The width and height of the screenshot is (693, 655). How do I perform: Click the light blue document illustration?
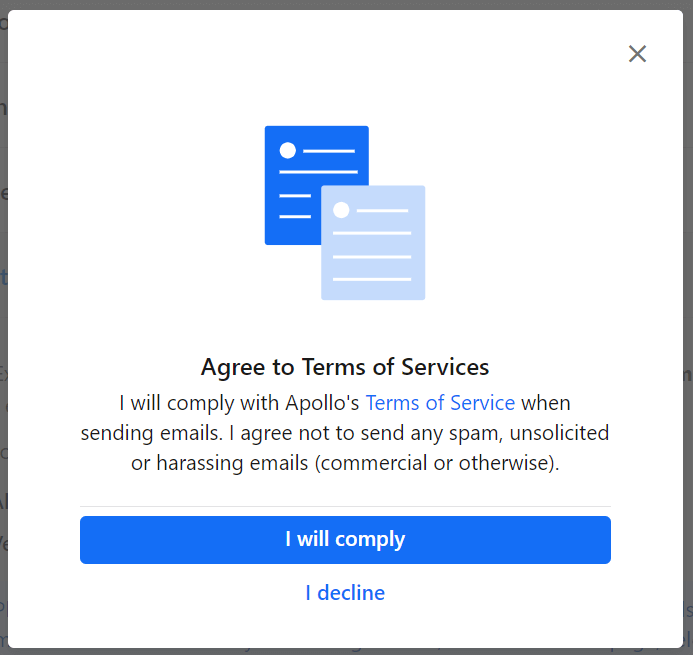373,243
